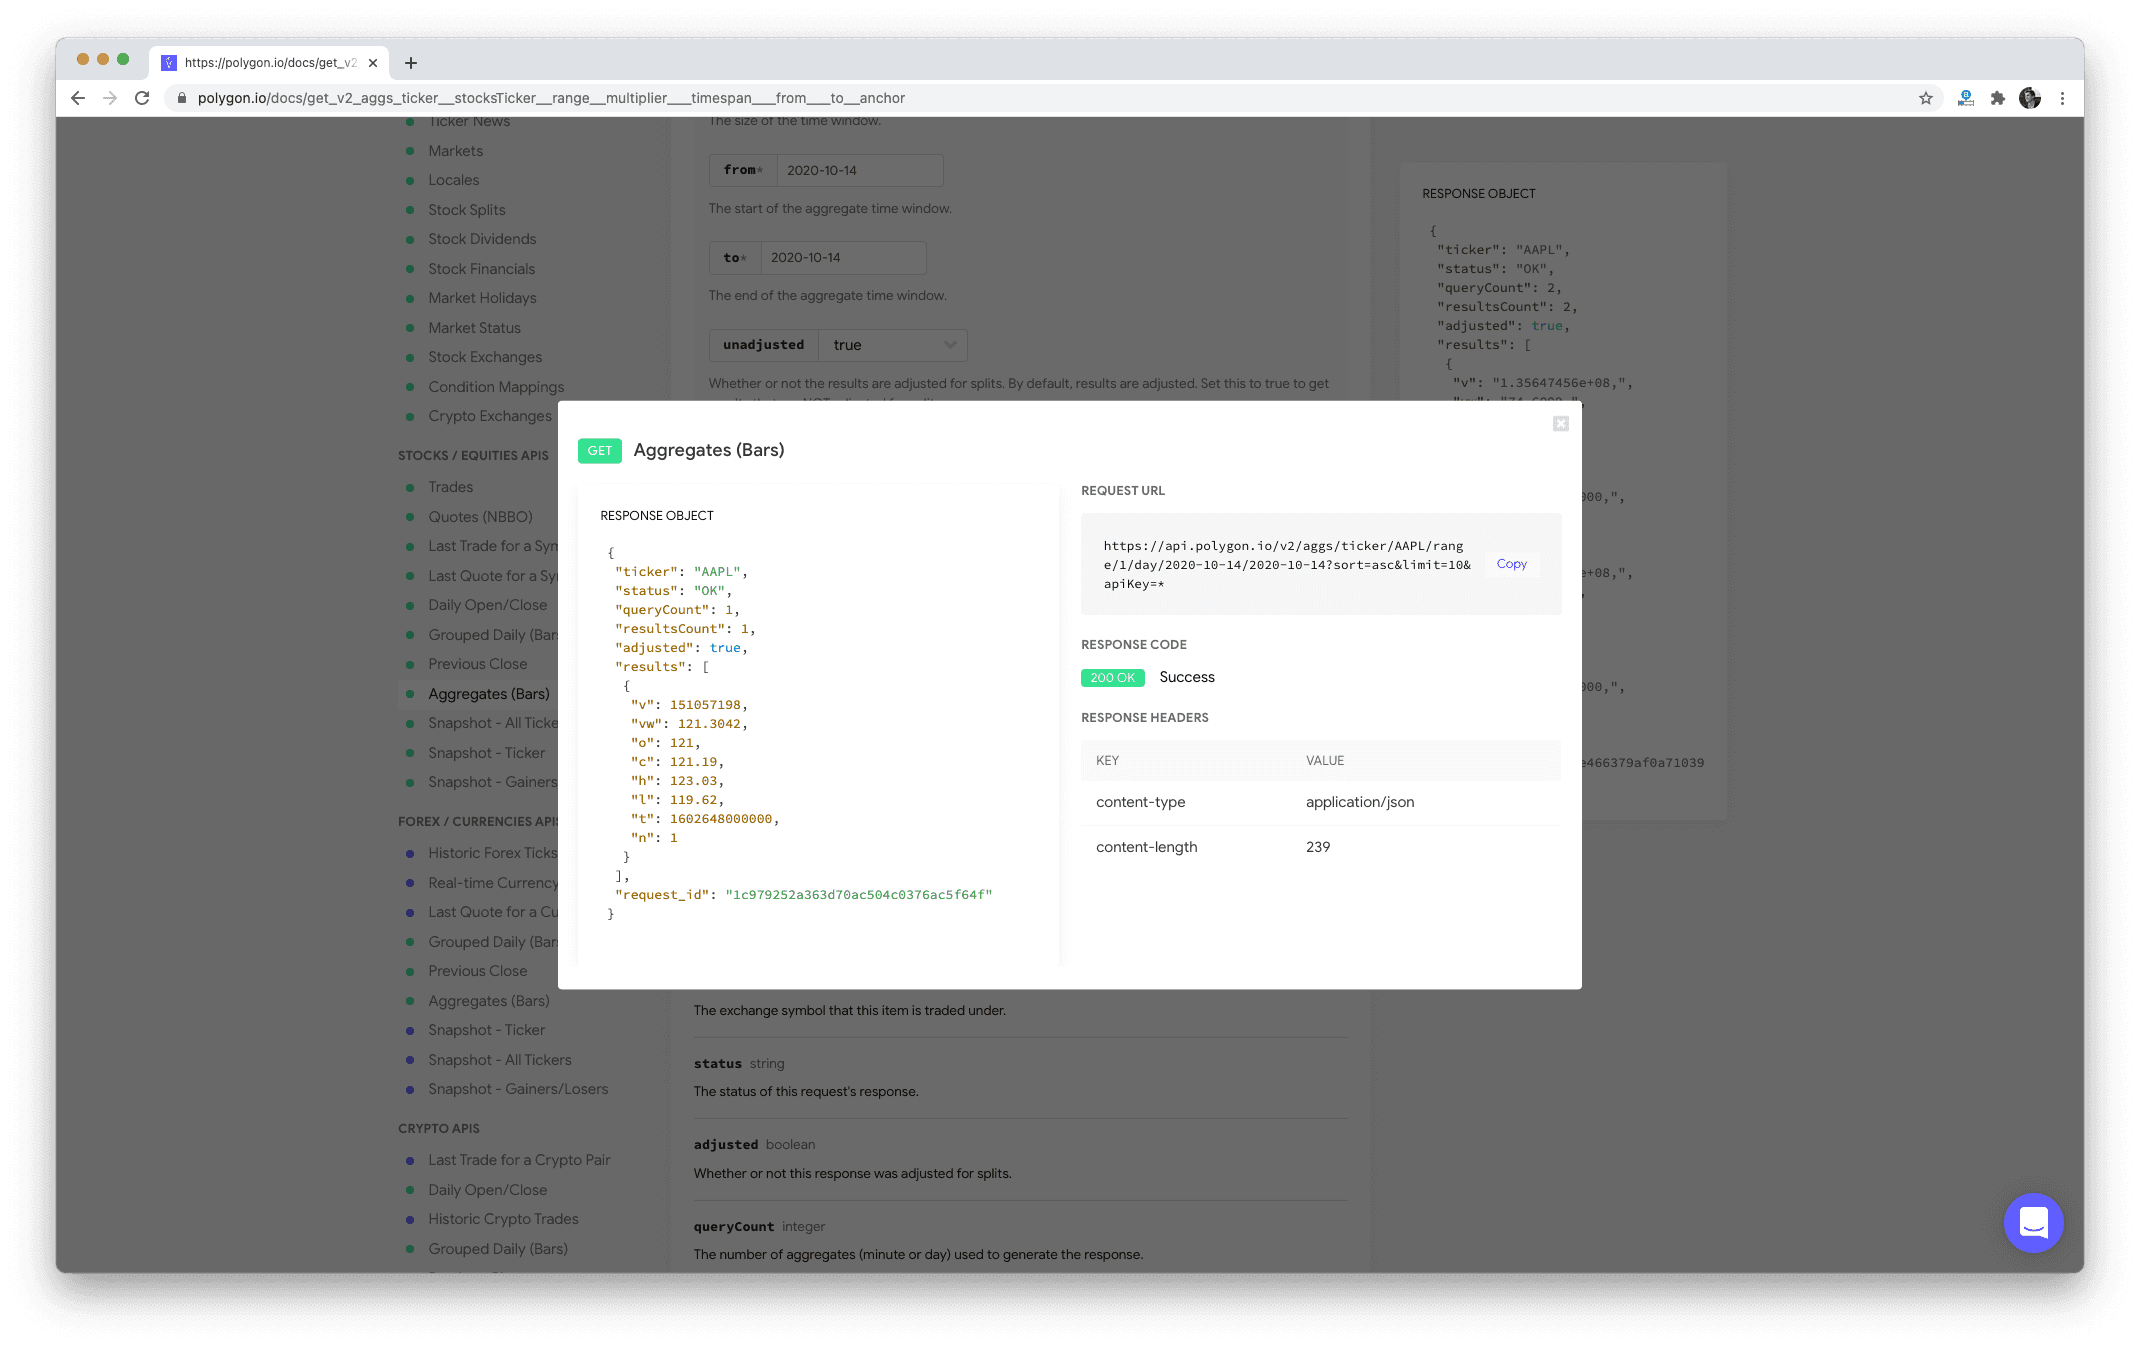
Task: Open Trades under Stocks / Equities APIs
Action: [450, 487]
